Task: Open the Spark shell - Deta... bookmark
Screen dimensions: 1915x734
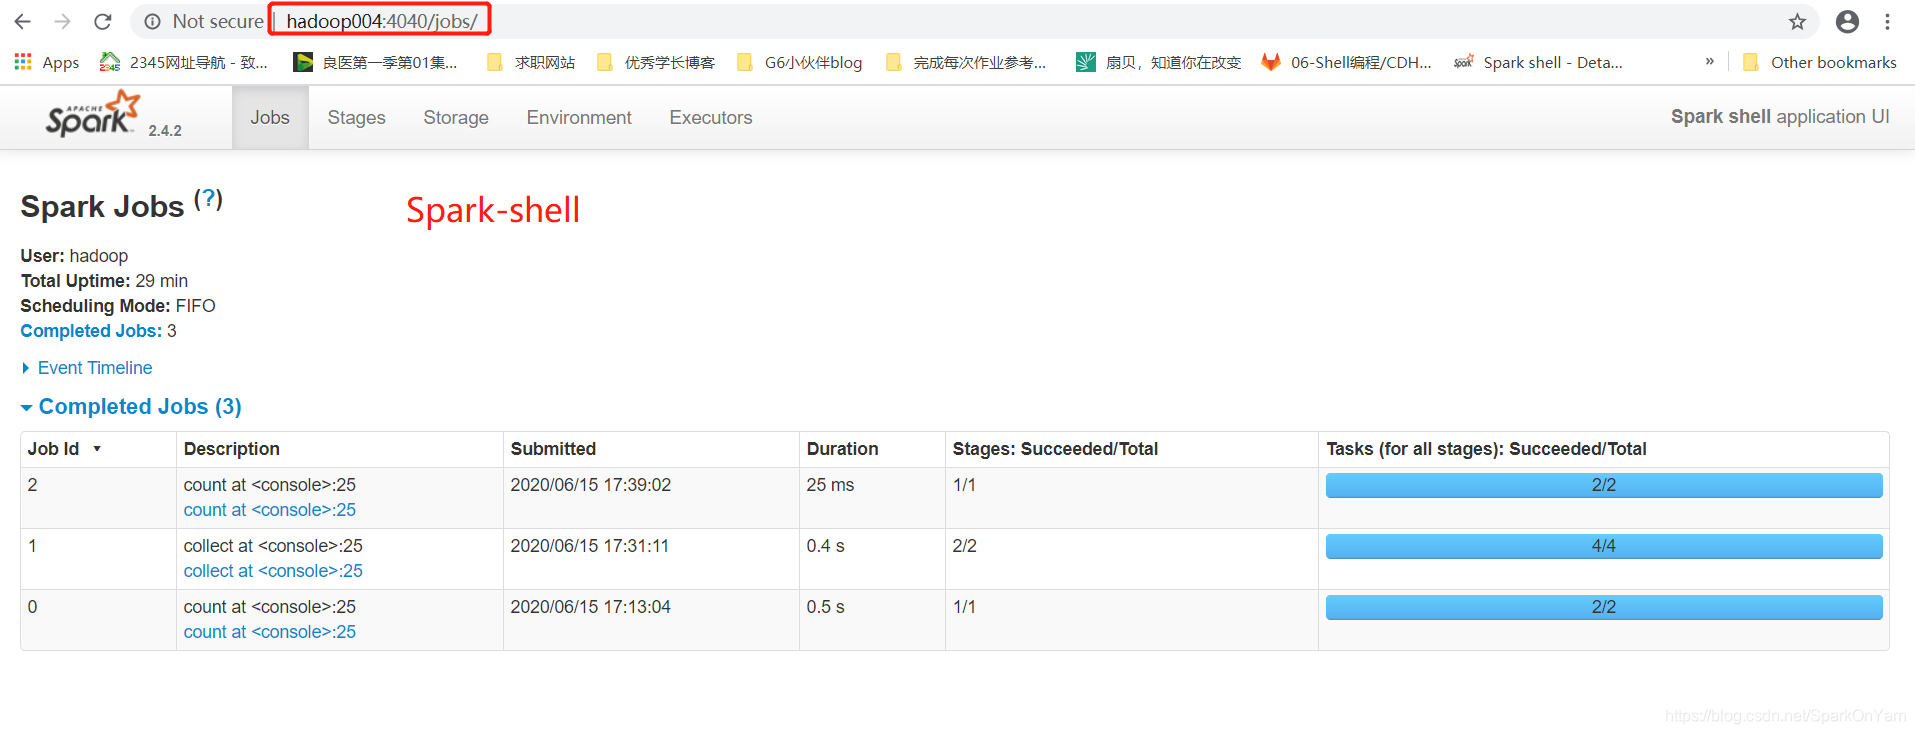Action: [1538, 62]
